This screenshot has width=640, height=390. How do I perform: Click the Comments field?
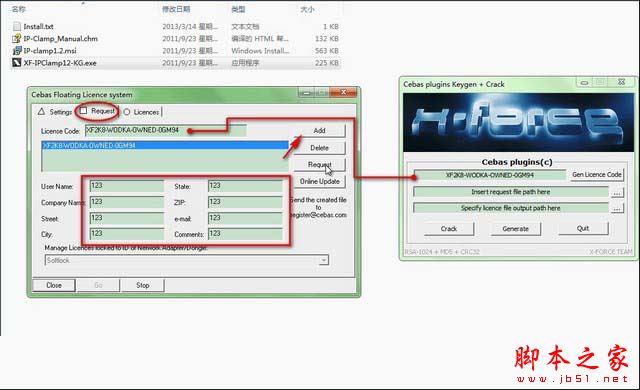(x=245, y=234)
